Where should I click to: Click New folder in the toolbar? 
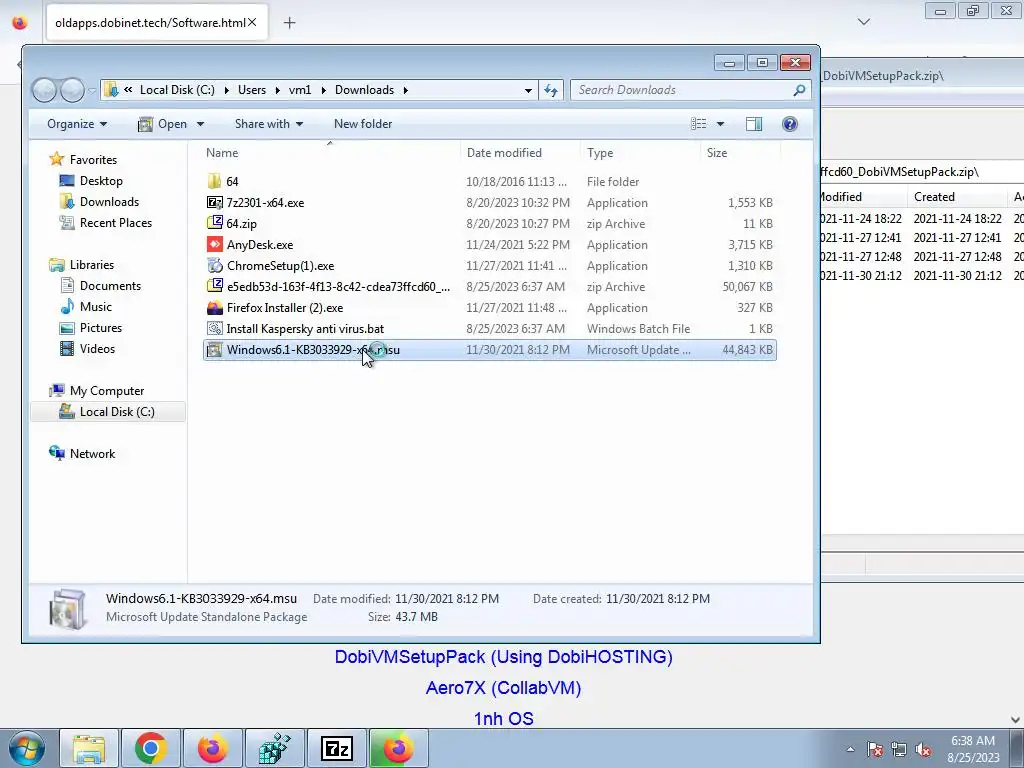pos(363,123)
